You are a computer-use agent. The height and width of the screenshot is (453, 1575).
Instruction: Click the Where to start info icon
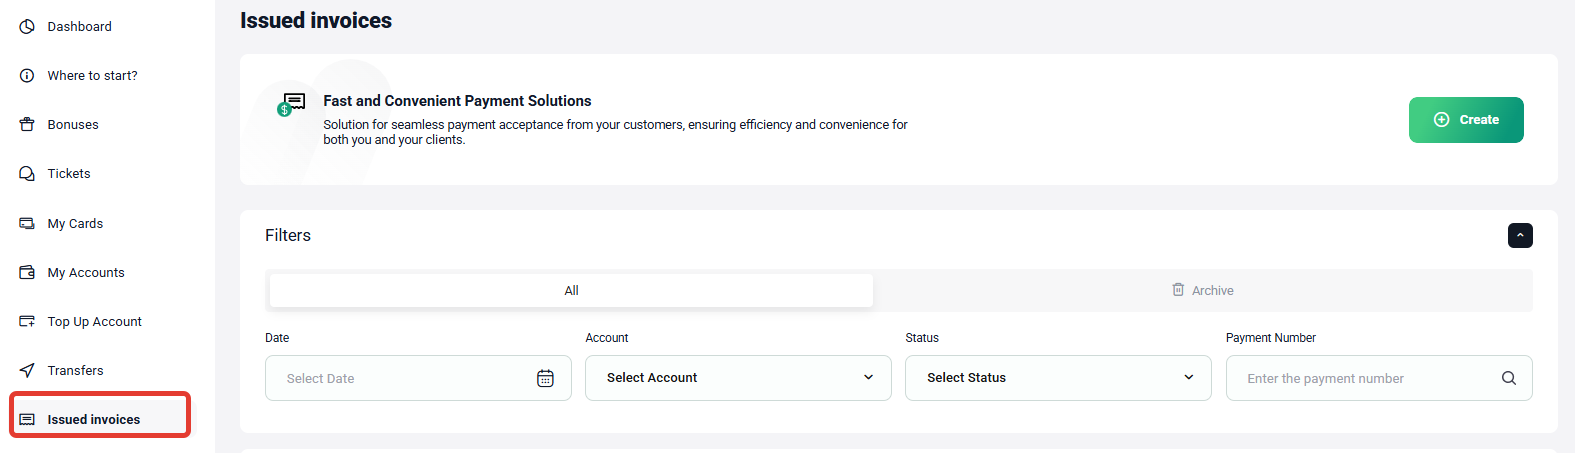click(27, 75)
